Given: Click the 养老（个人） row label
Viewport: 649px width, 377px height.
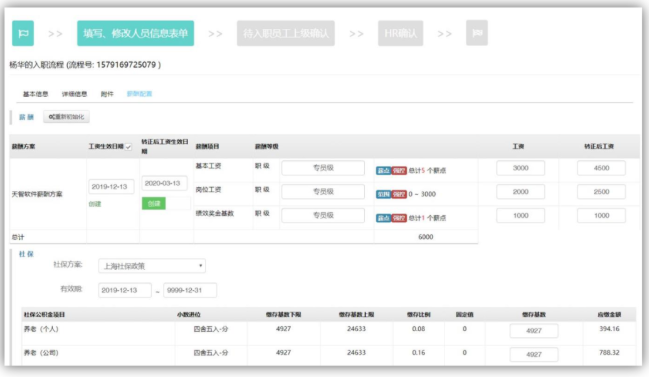Looking at the screenshot, I should click(41, 329).
